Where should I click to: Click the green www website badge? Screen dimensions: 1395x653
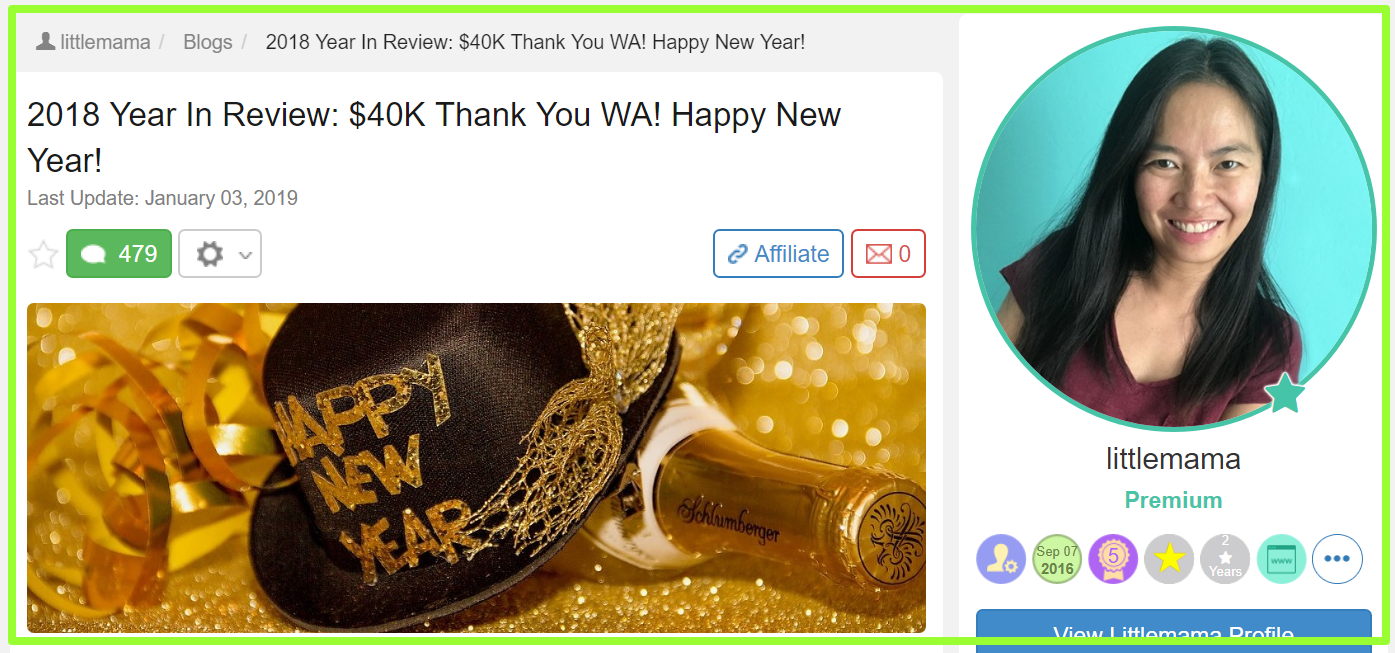[x=1281, y=559]
